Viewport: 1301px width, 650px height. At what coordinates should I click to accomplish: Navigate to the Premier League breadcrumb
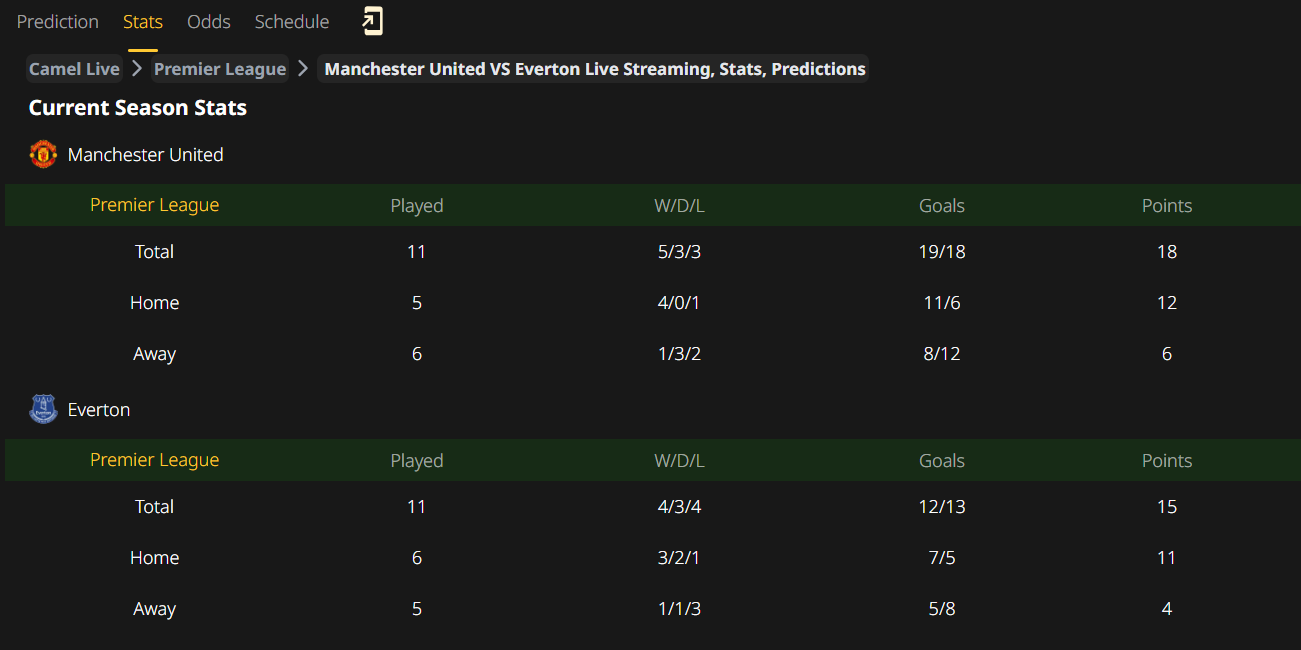pos(220,69)
